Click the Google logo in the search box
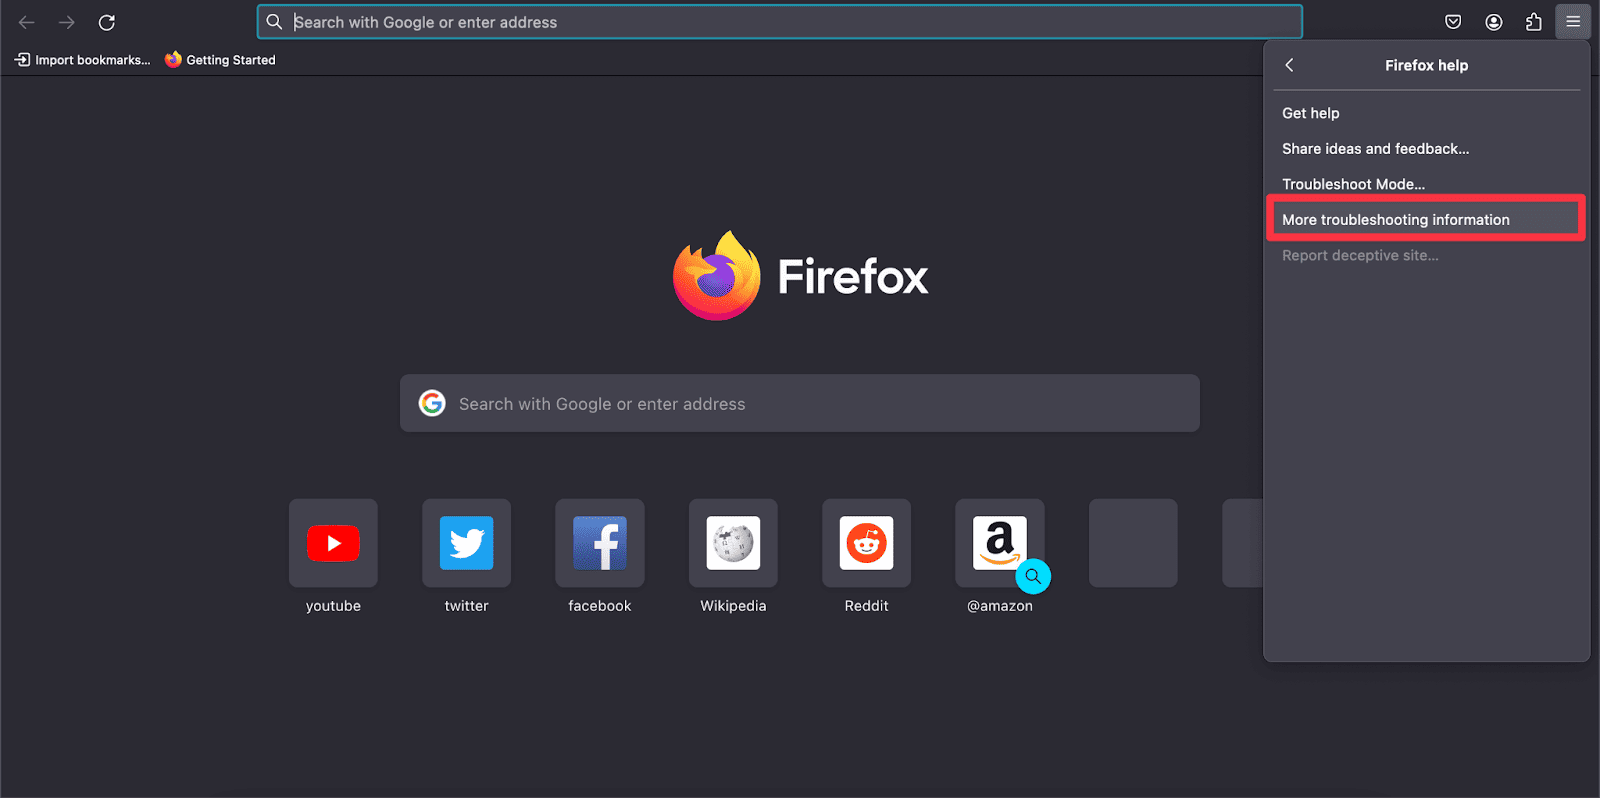The height and width of the screenshot is (798, 1600). tap(432, 403)
